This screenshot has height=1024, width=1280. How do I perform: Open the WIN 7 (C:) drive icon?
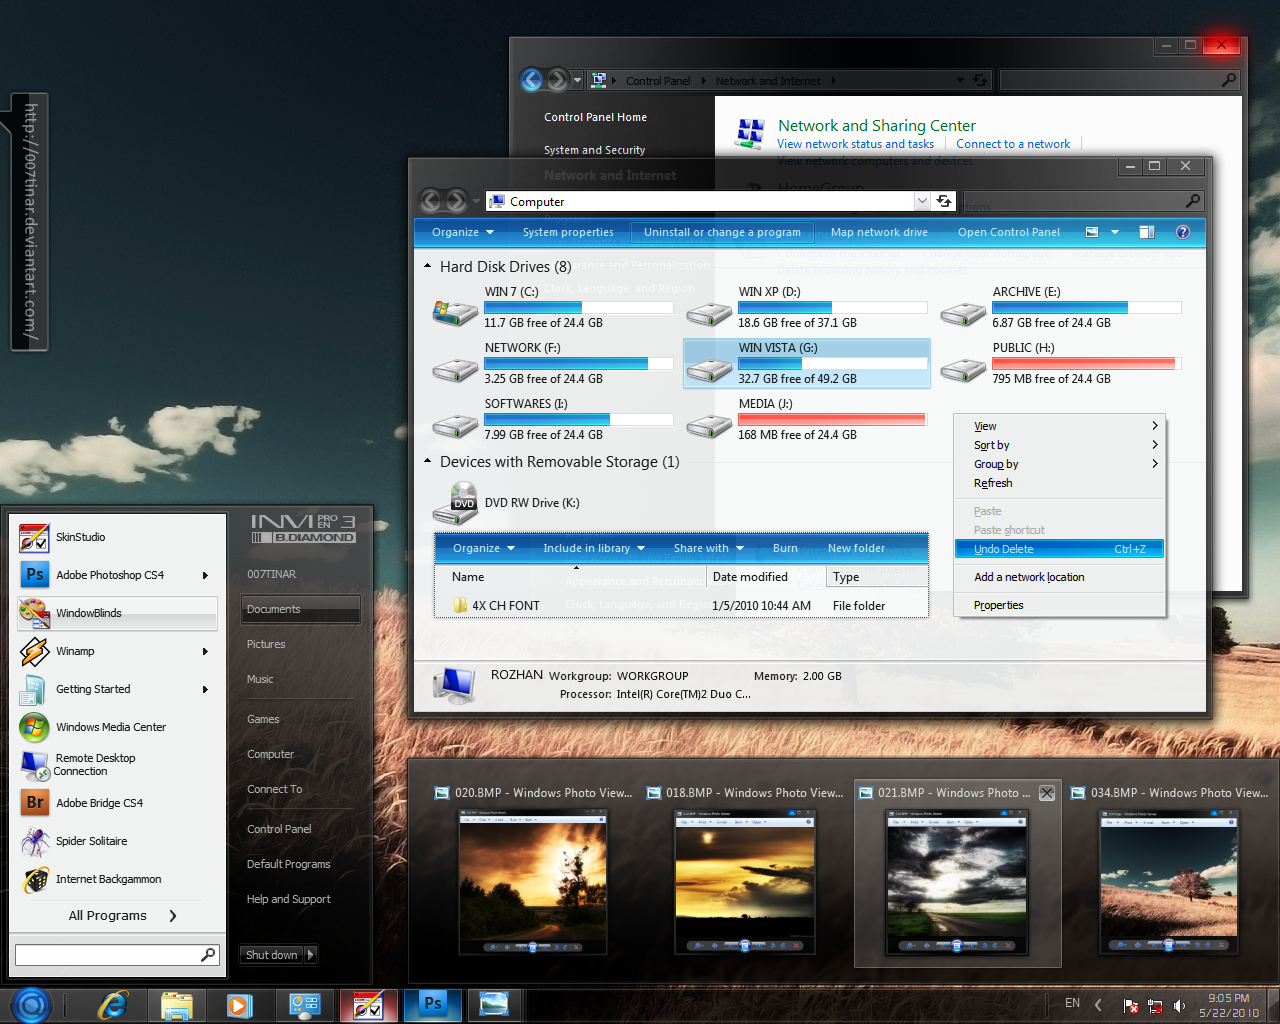click(x=455, y=312)
